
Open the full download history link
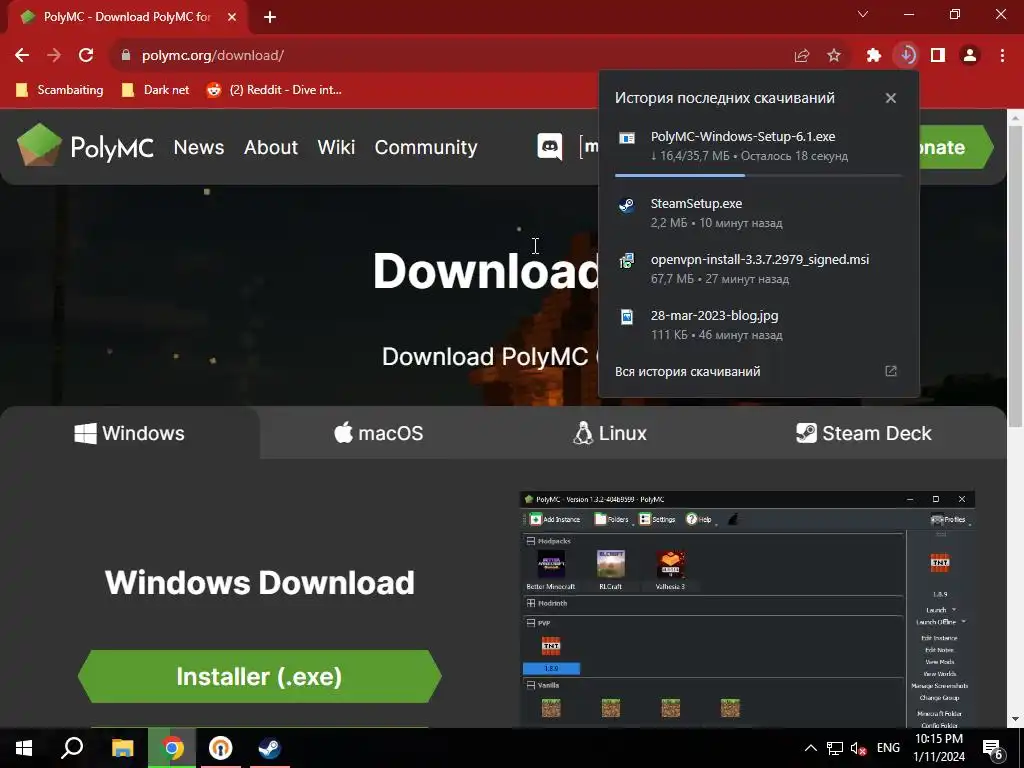687,372
